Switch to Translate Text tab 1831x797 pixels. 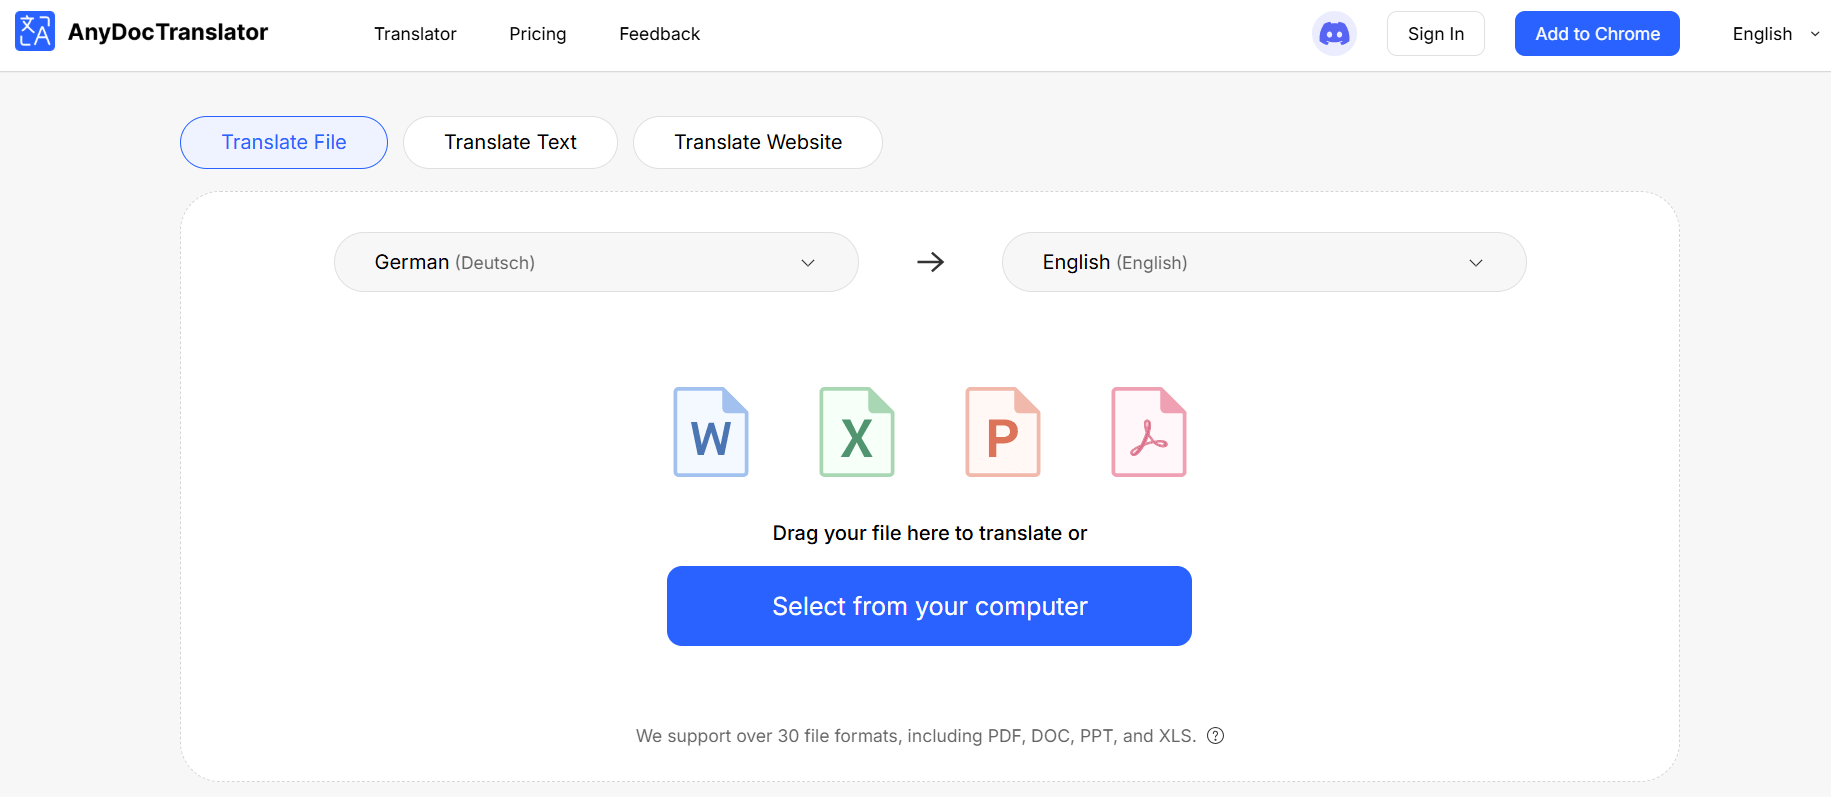(510, 142)
